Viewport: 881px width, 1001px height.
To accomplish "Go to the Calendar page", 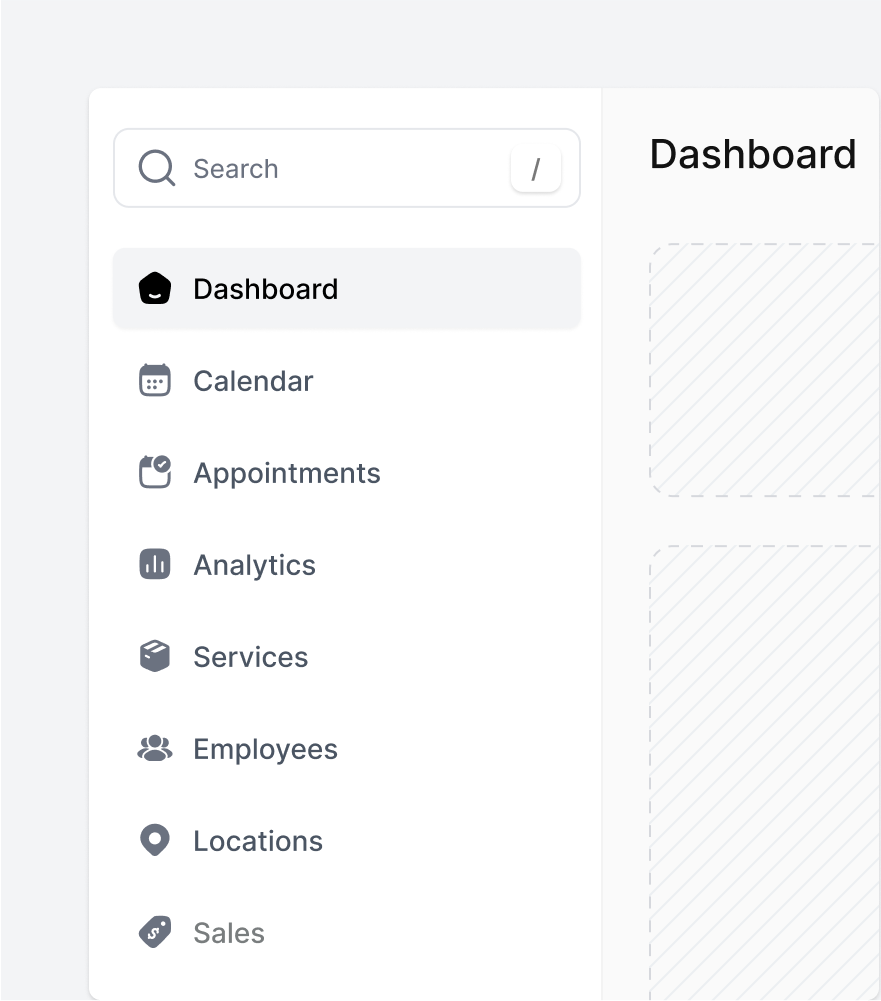I will (x=253, y=381).
